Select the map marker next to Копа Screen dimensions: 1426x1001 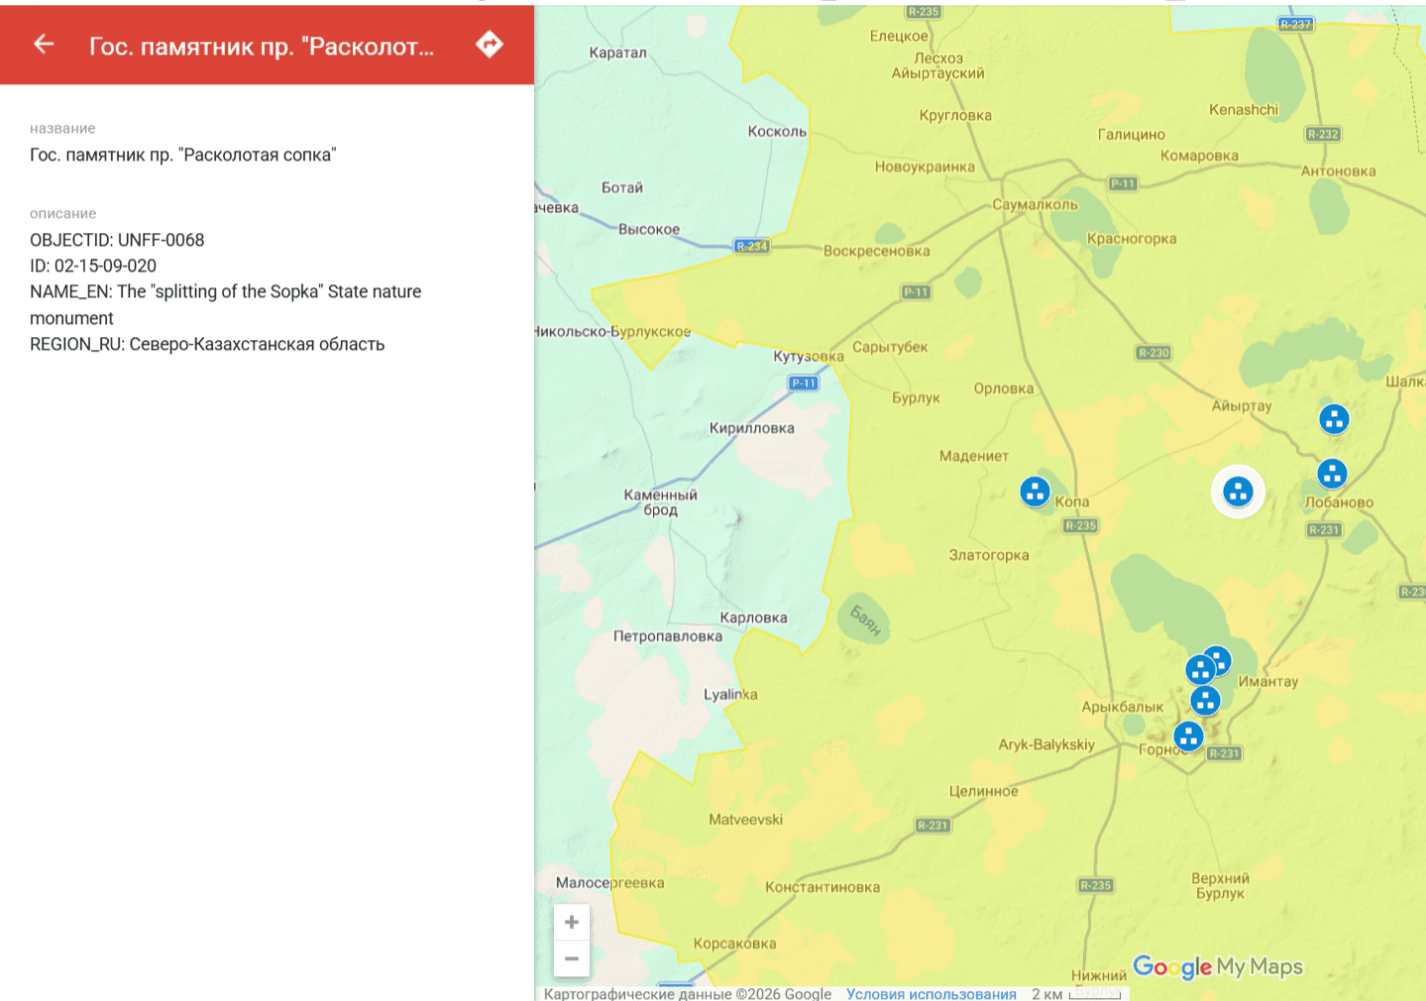tap(1035, 491)
